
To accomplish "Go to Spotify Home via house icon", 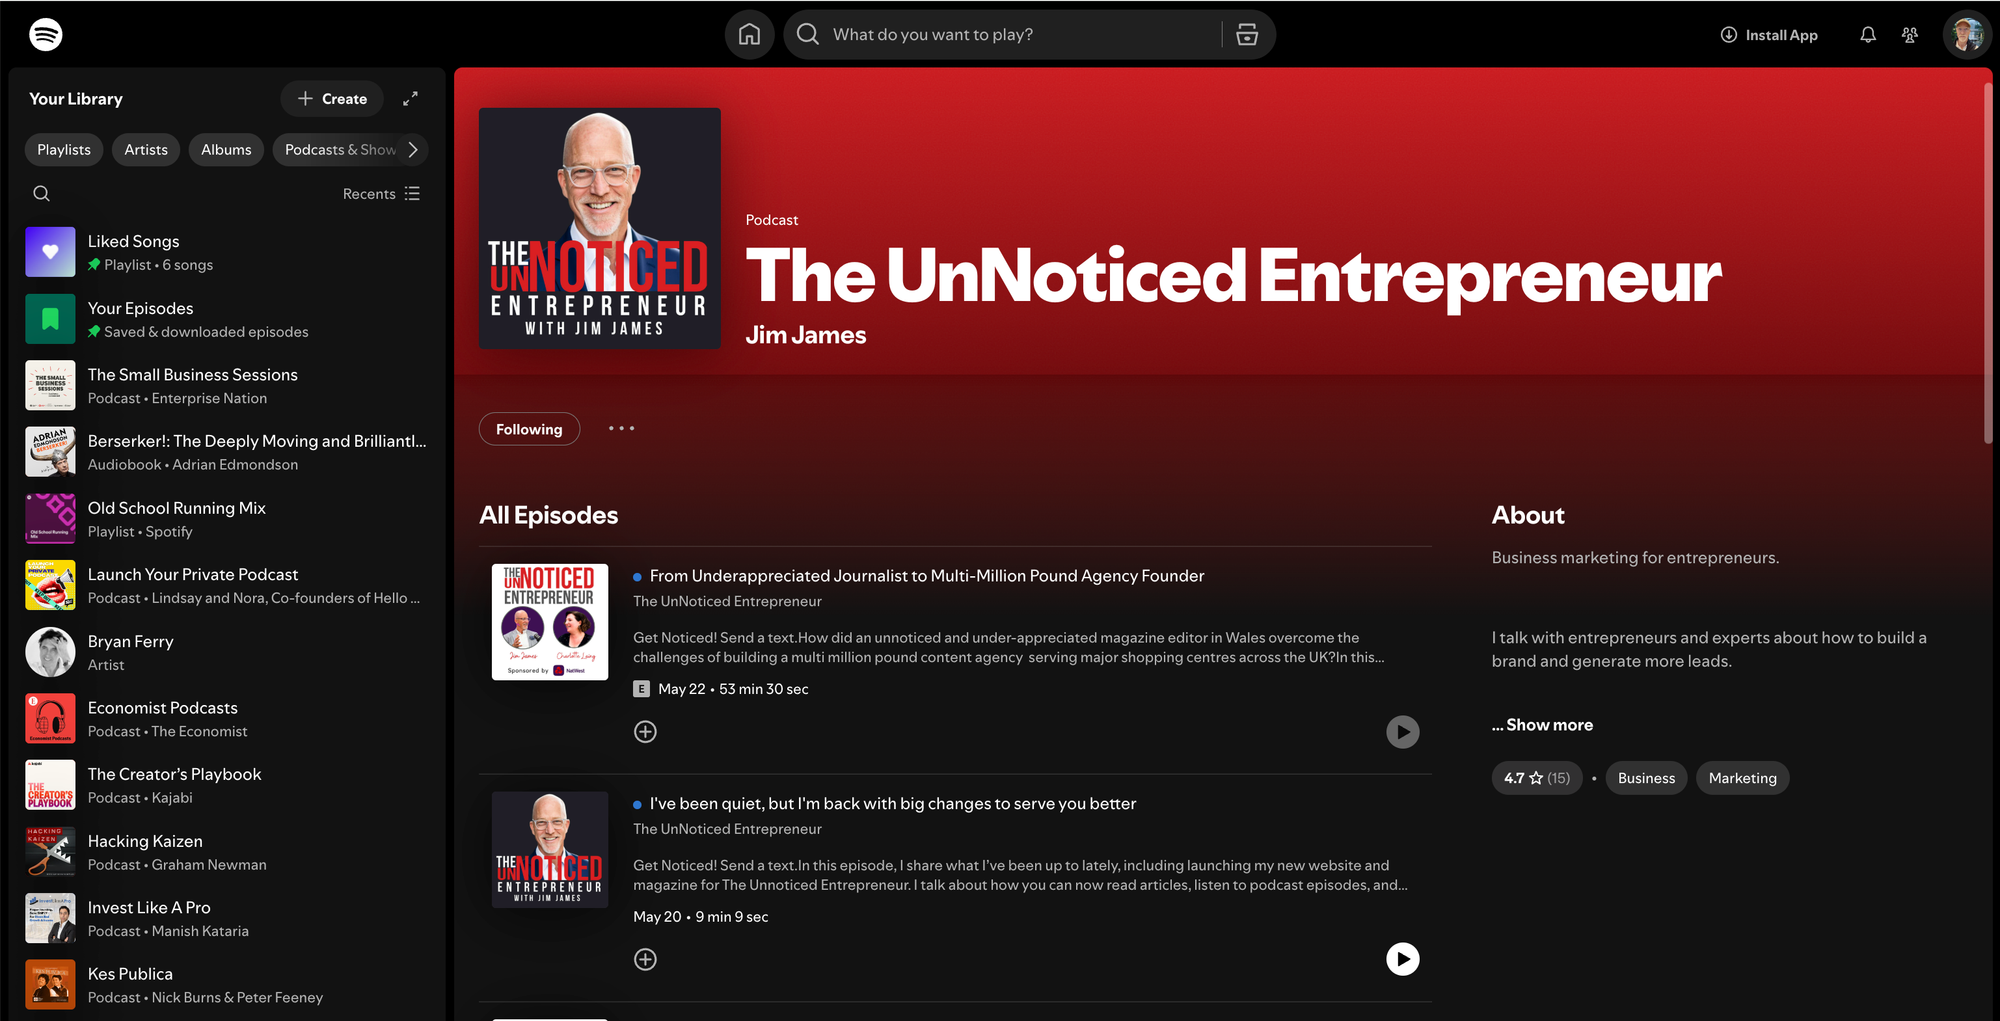I will pos(749,35).
